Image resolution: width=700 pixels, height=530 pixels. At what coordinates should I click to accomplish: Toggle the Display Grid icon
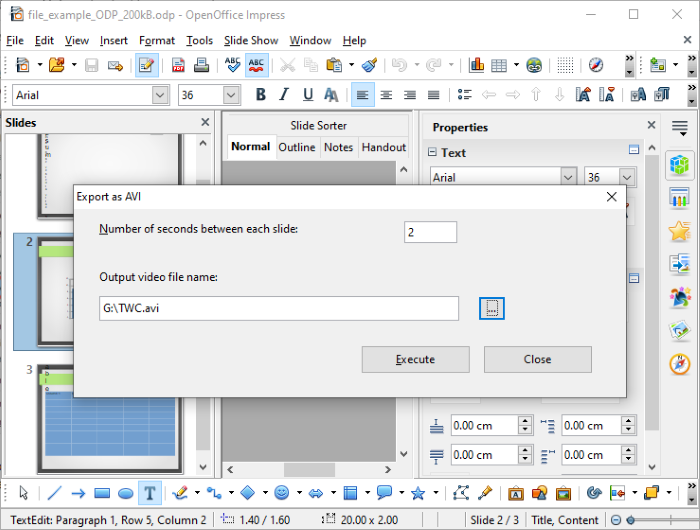coord(565,65)
